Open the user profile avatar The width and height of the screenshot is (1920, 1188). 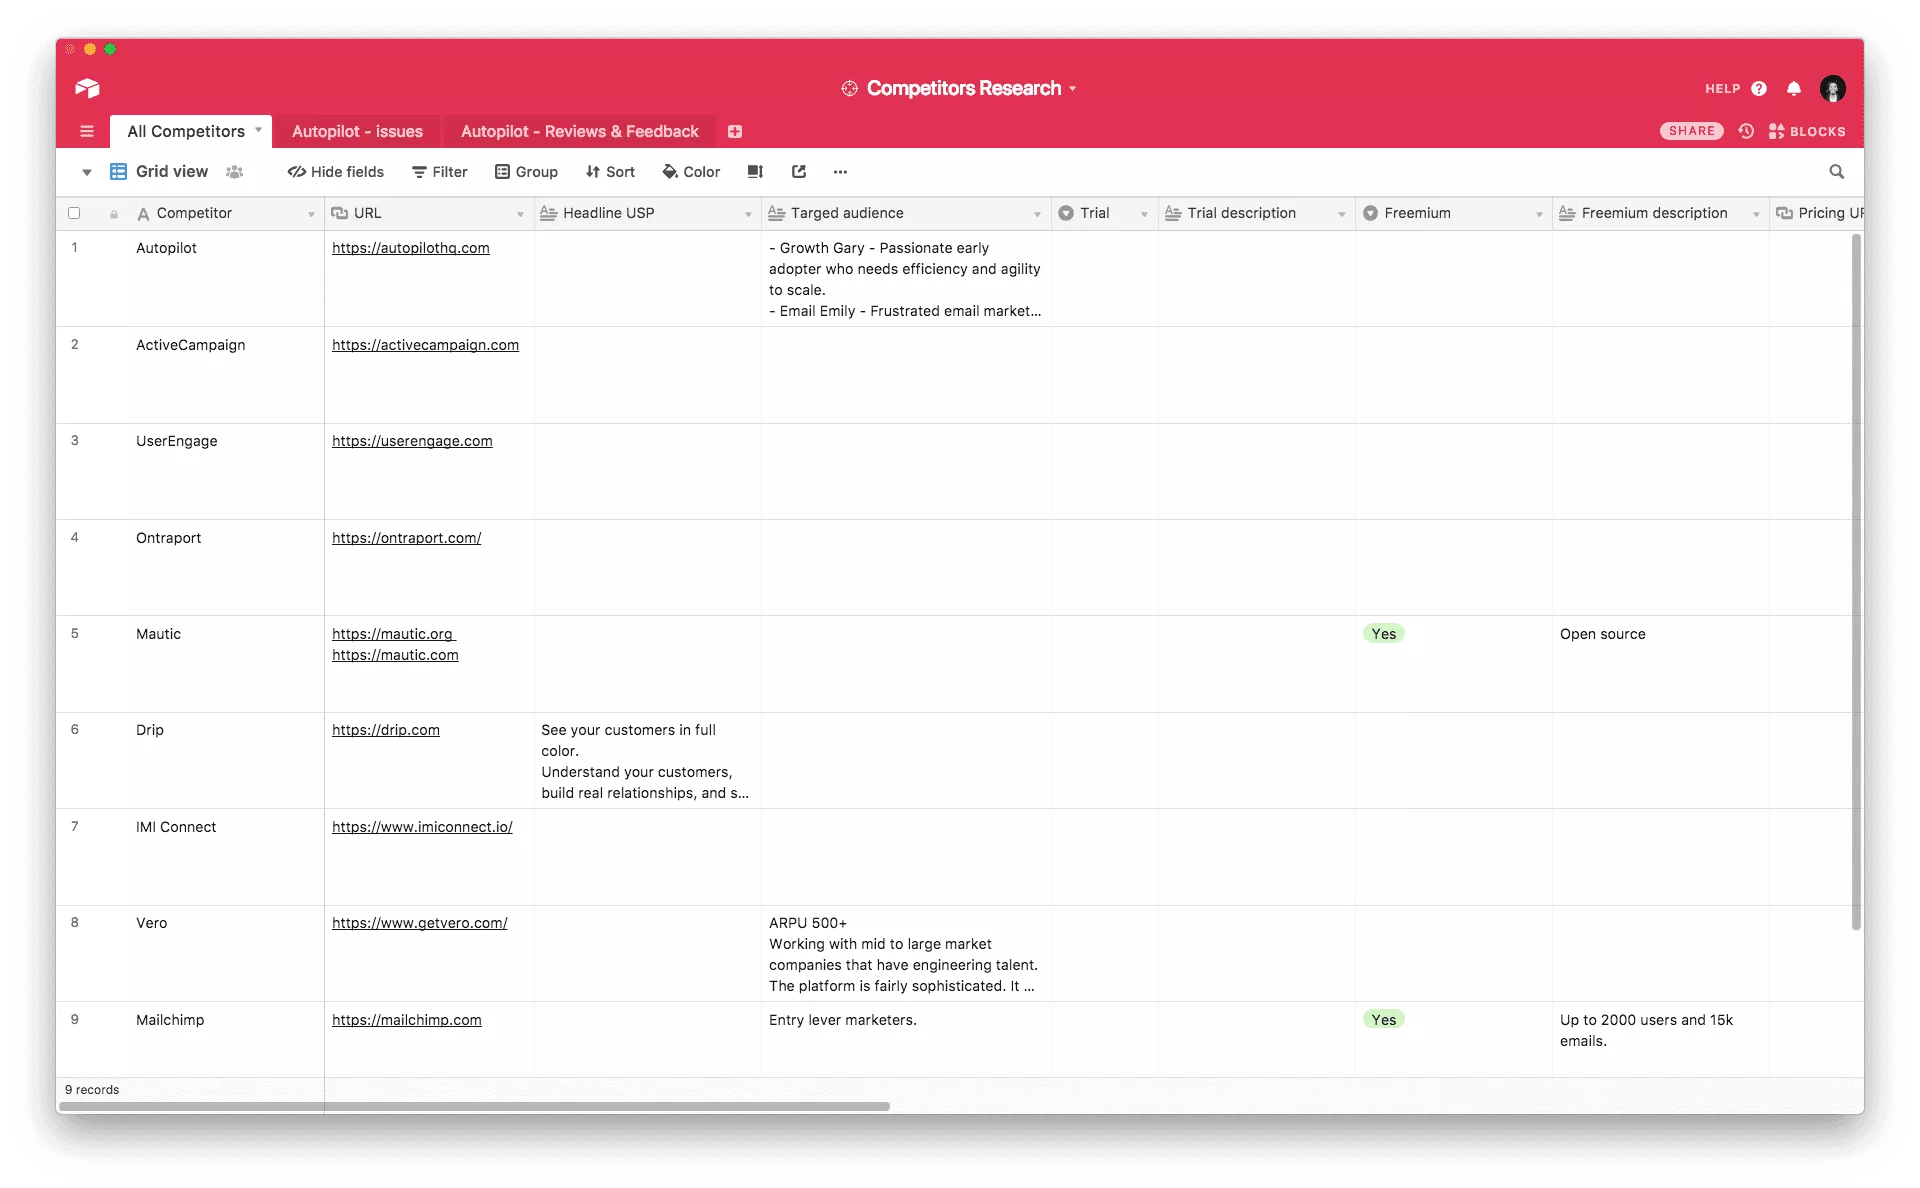tap(1833, 88)
